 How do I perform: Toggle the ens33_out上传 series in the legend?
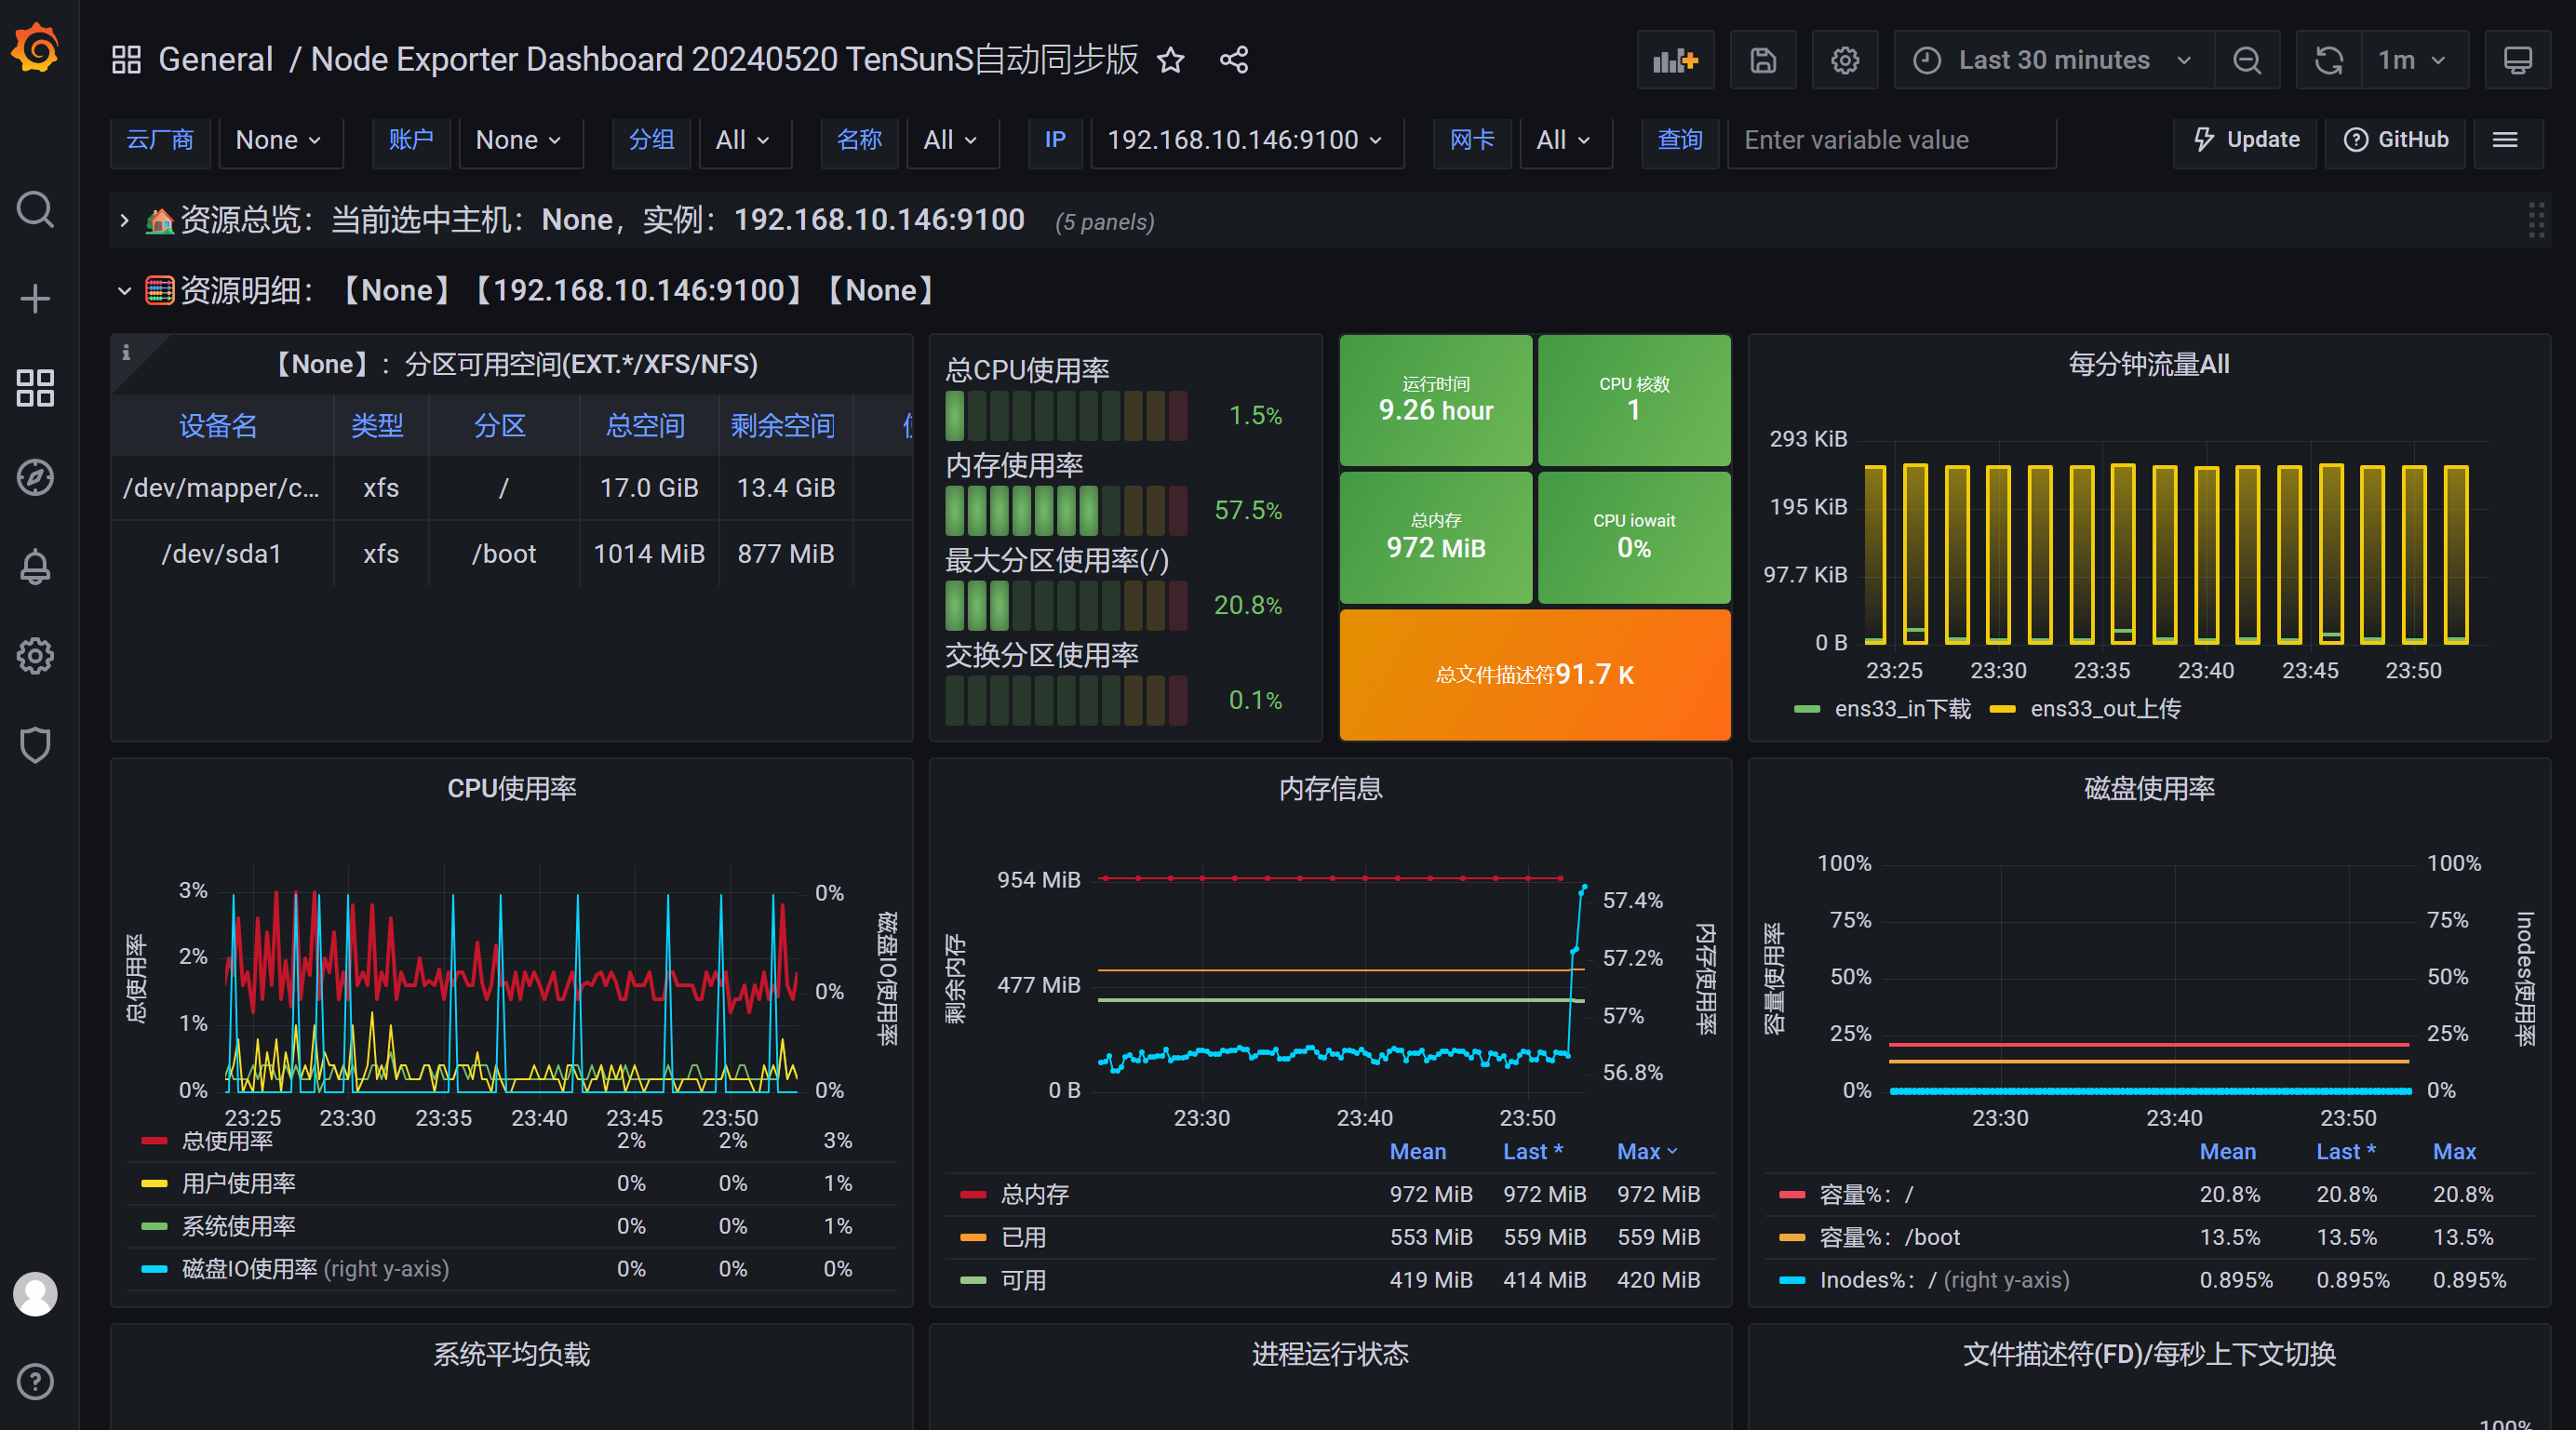coord(2104,709)
